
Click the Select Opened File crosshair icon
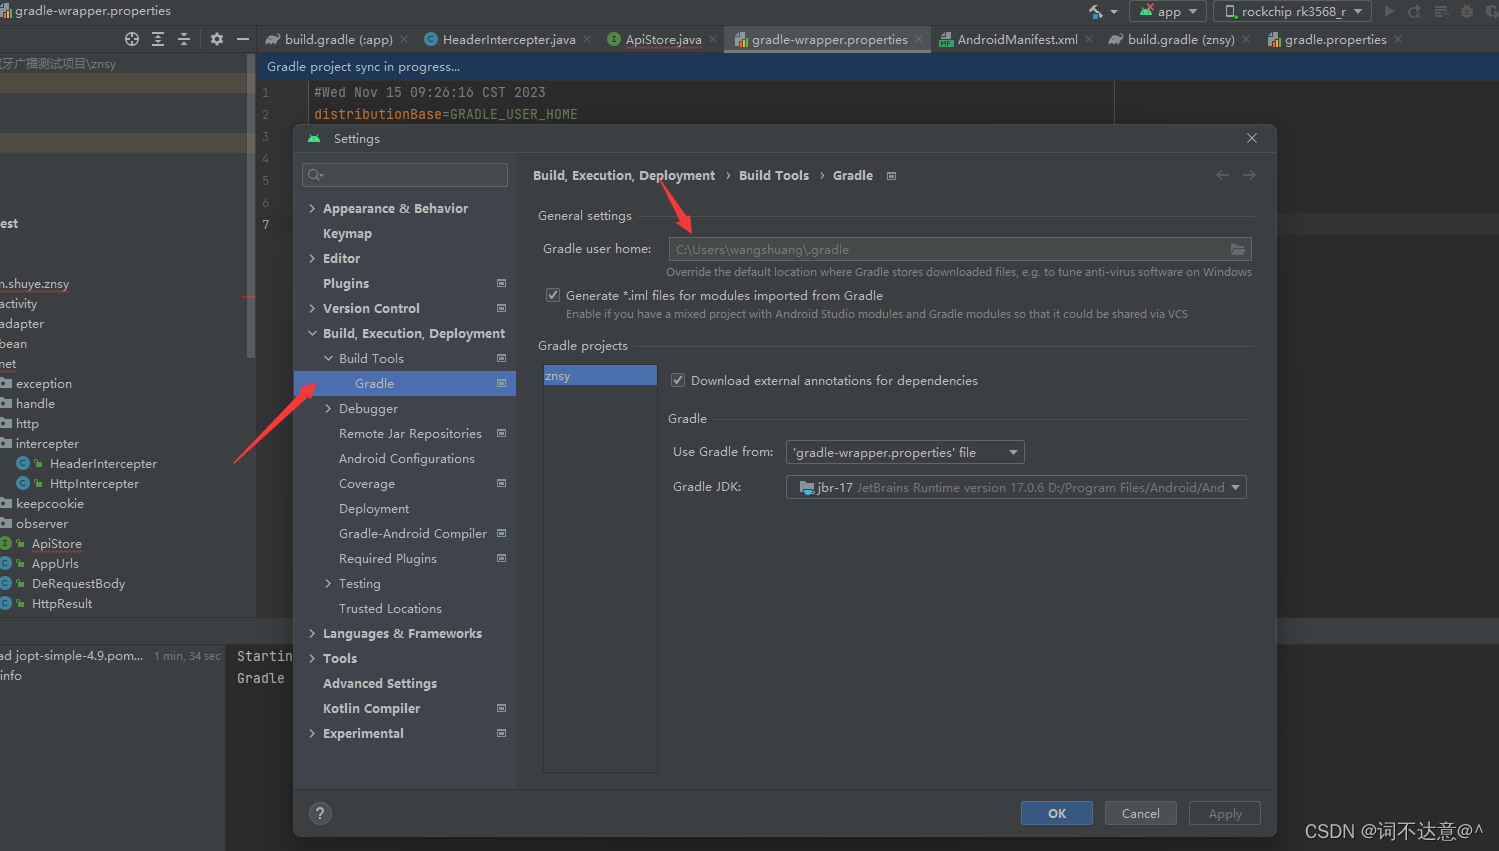[x=130, y=39]
